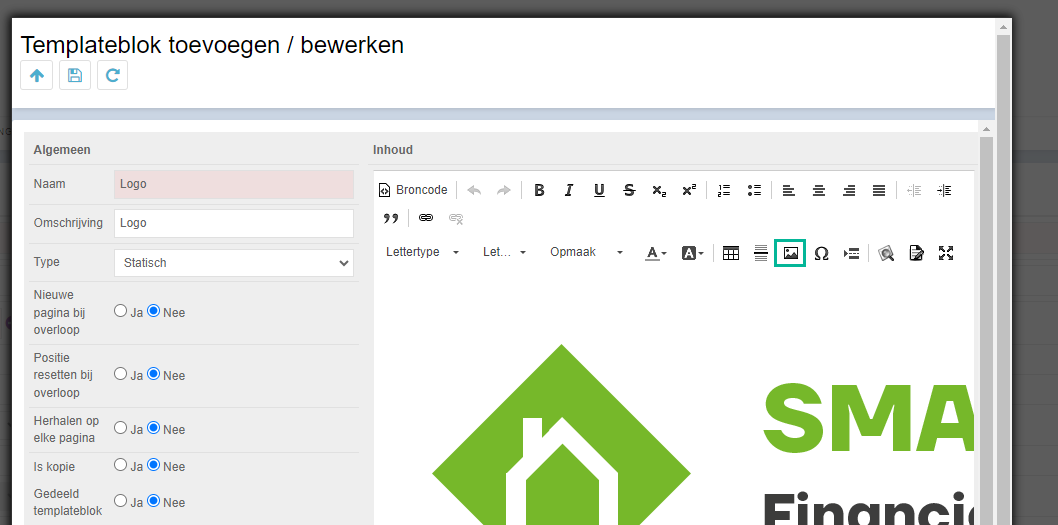
Task: Align text right
Action: [x=849, y=190]
